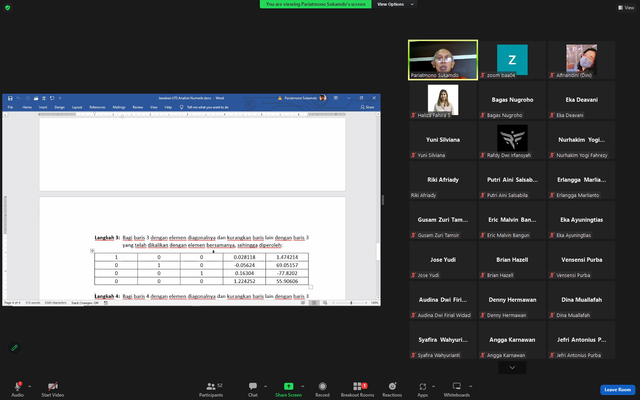640x400 pixels.
Task: Click the green annotation pencil icon
Action: (x=14, y=348)
